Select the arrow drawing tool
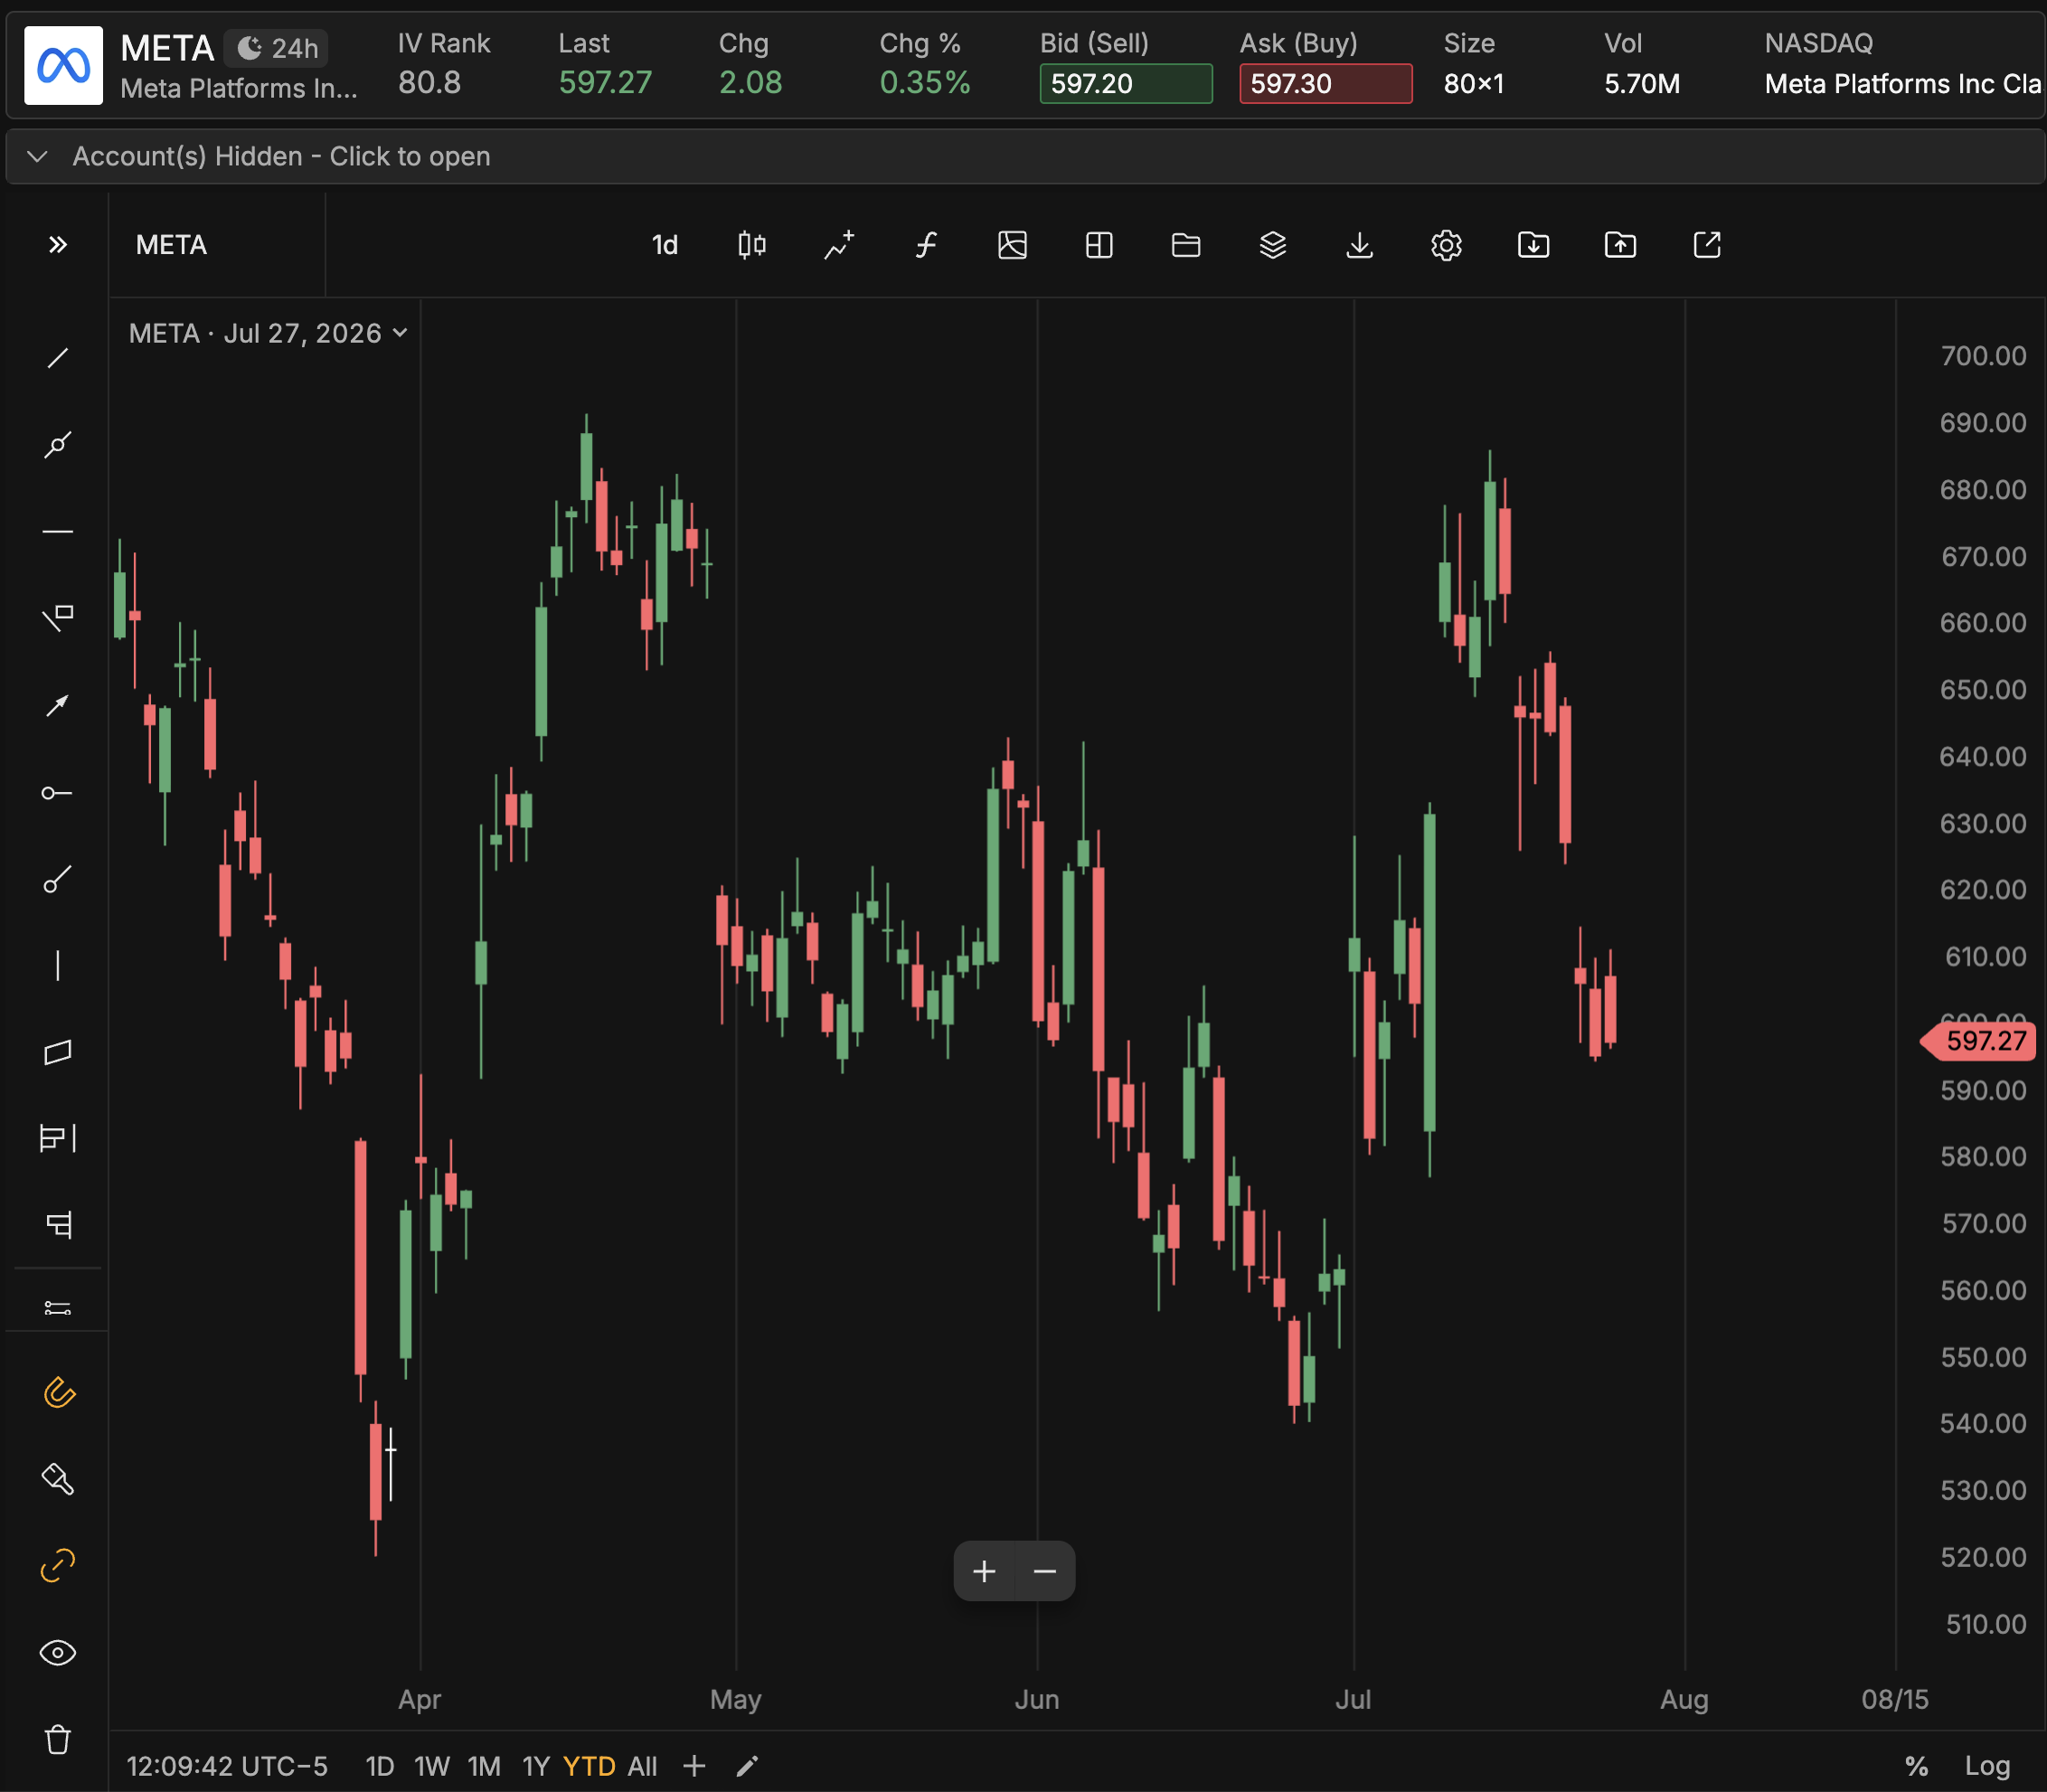 point(58,706)
